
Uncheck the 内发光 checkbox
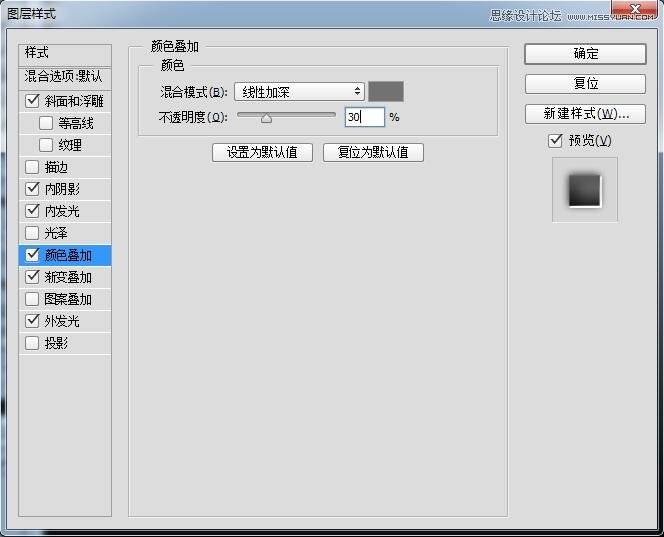pyautogui.click(x=32, y=211)
